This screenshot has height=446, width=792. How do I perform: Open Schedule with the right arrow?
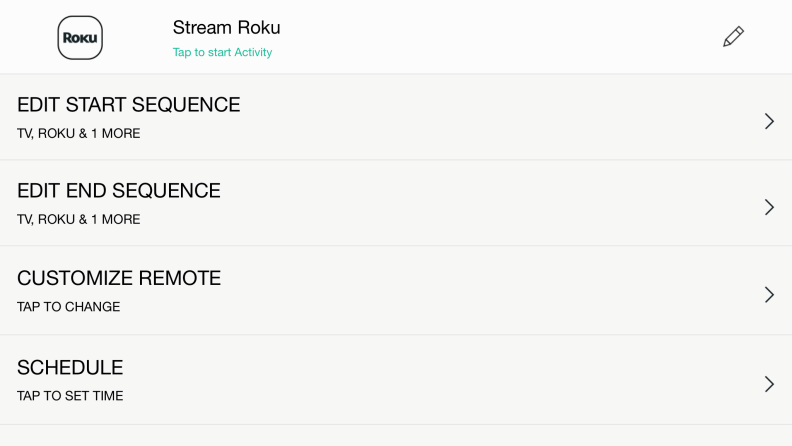point(769,384)
